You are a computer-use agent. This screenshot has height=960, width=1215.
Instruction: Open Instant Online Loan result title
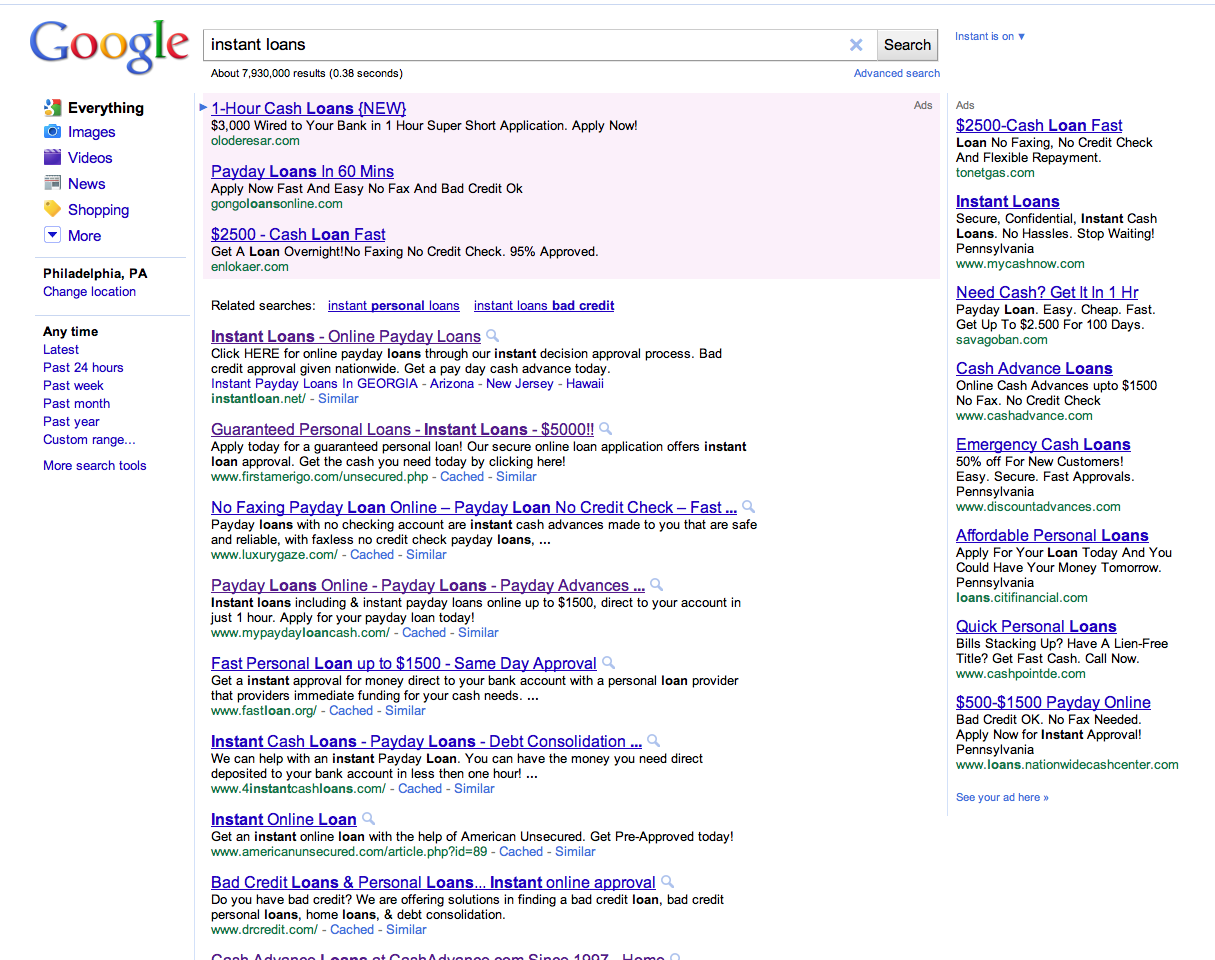pos(284,819)
